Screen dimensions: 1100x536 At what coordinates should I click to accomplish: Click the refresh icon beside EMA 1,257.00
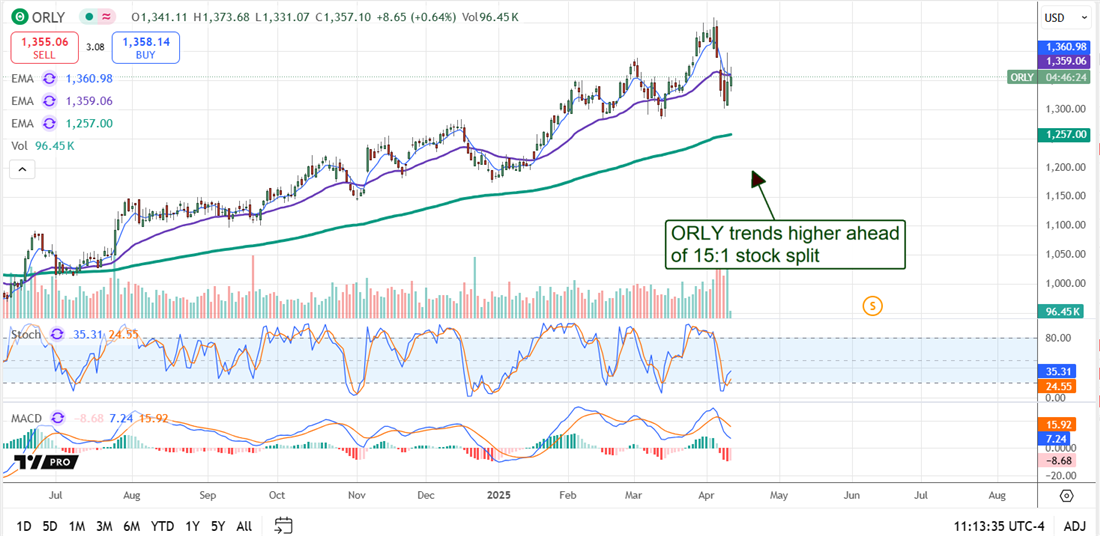pos(48,123)
